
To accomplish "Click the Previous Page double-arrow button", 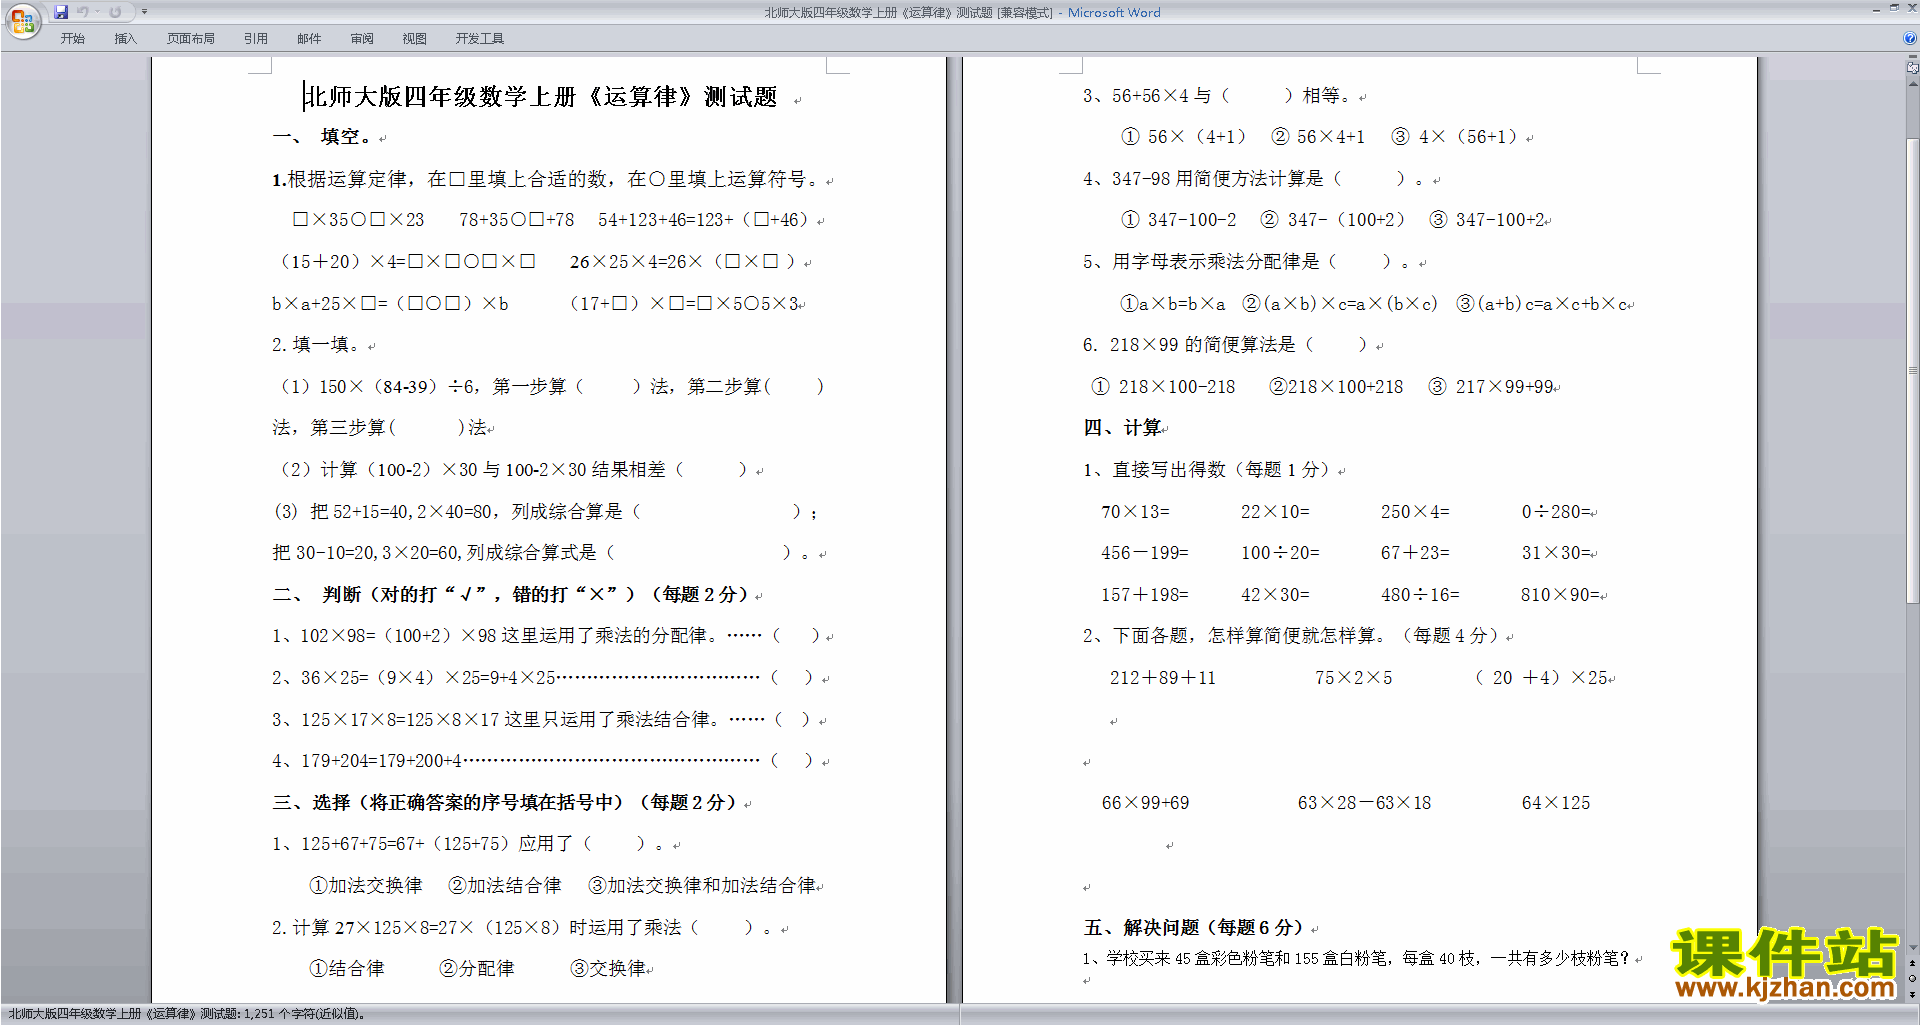I will pyautogui.click(x=1913, y=963).
